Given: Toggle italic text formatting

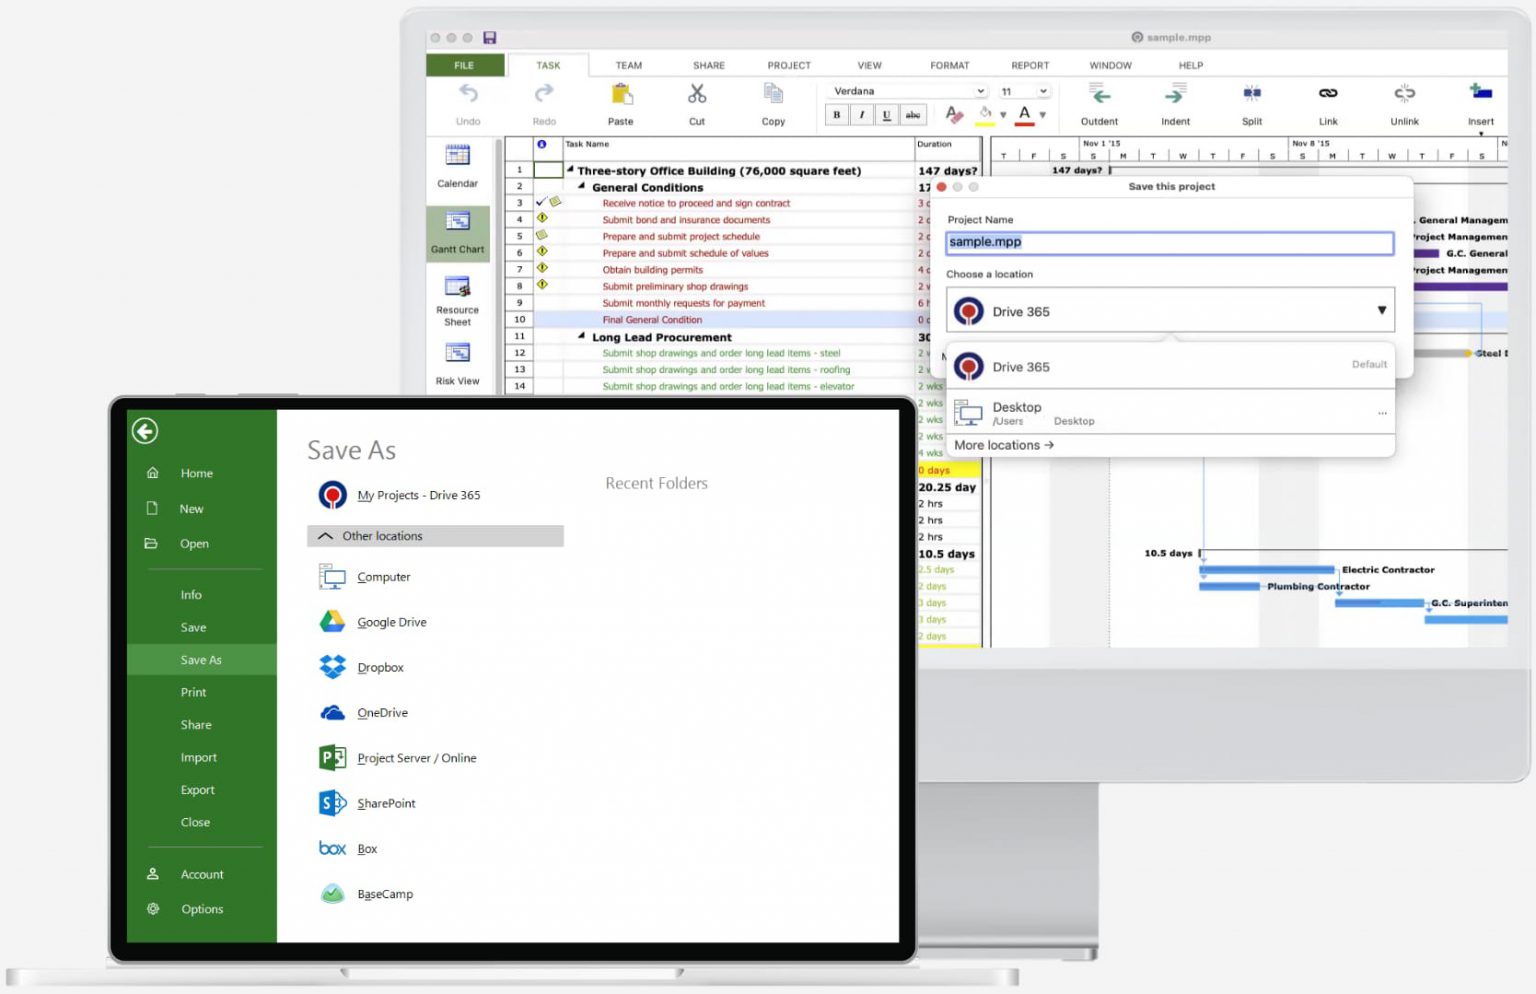Looking at the screenshot, I should [862, 115].
